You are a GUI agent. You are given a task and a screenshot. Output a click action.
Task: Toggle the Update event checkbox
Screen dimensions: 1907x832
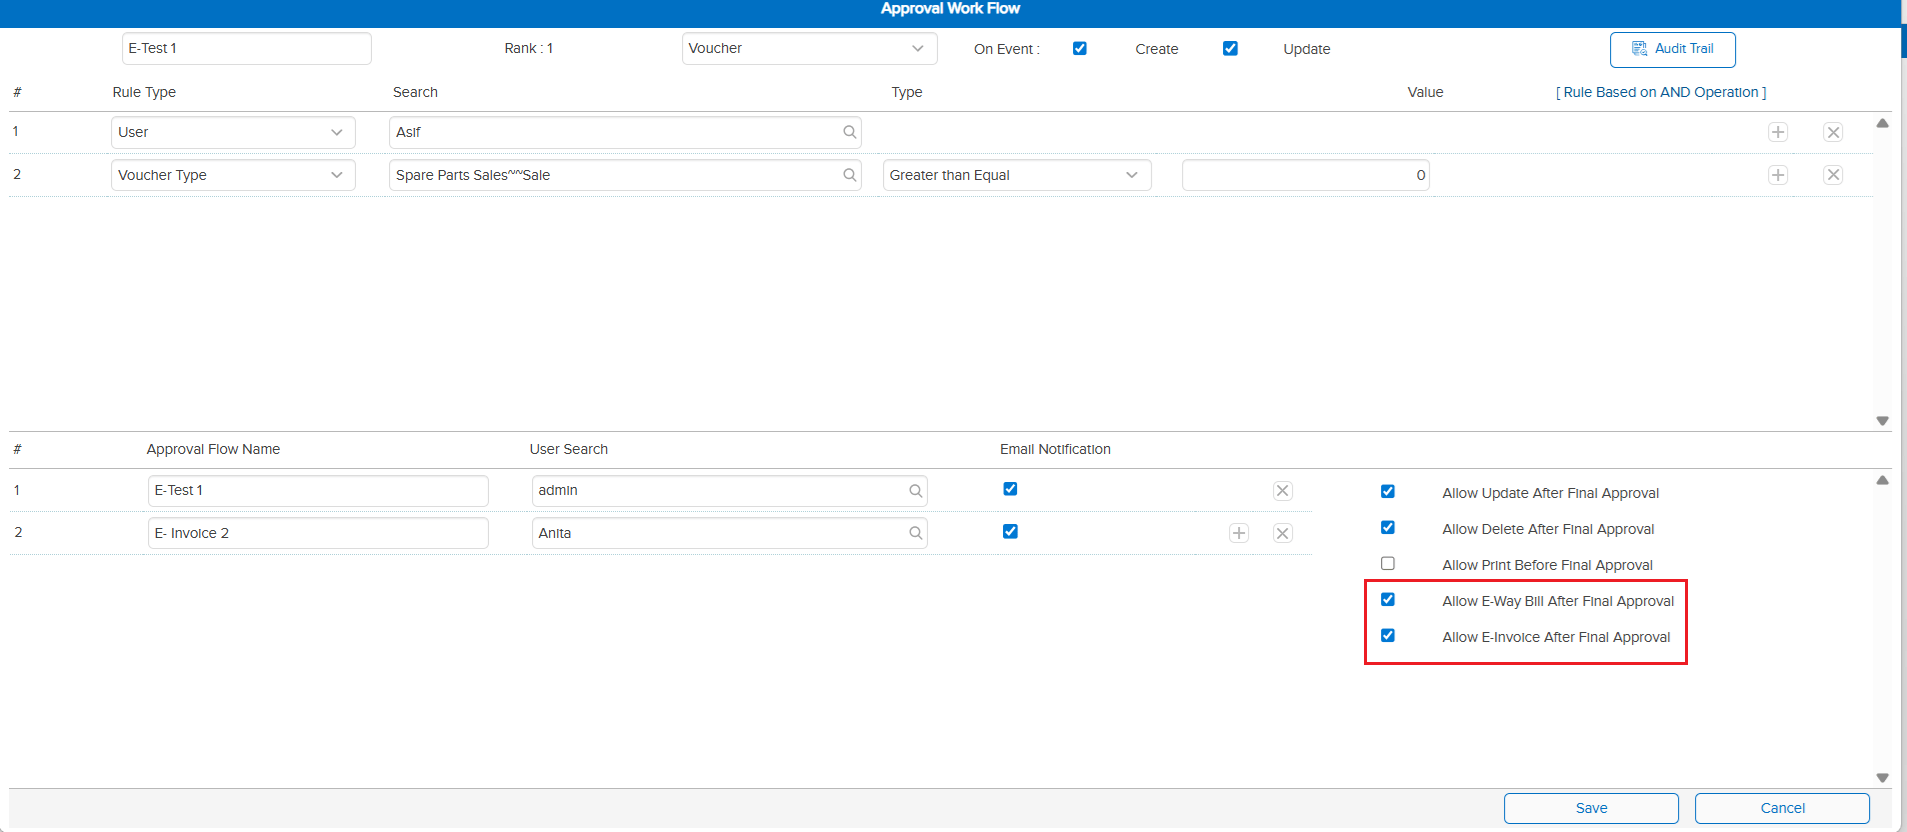tap(1230, 48)
